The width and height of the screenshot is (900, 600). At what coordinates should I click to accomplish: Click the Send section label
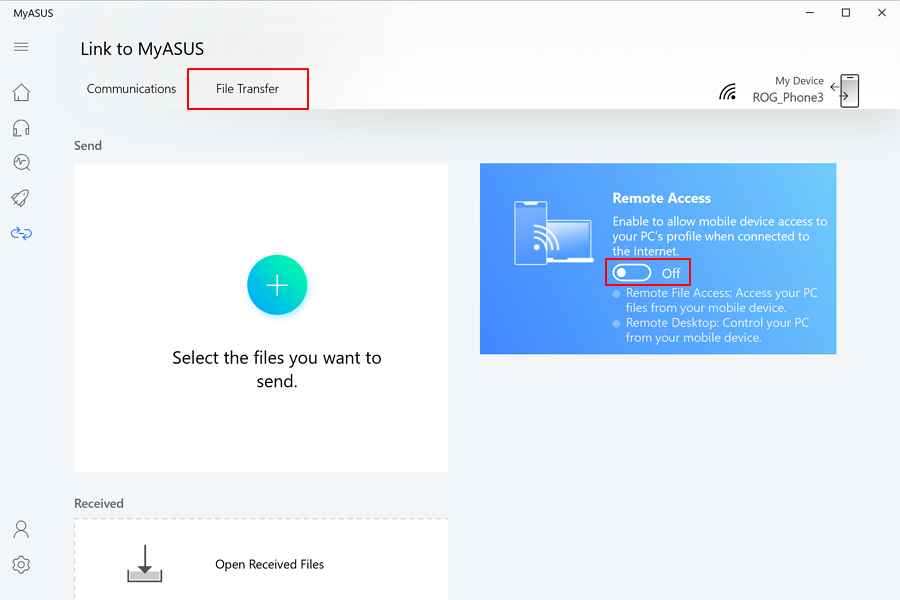pyautogui.click(x=88, y=146)
